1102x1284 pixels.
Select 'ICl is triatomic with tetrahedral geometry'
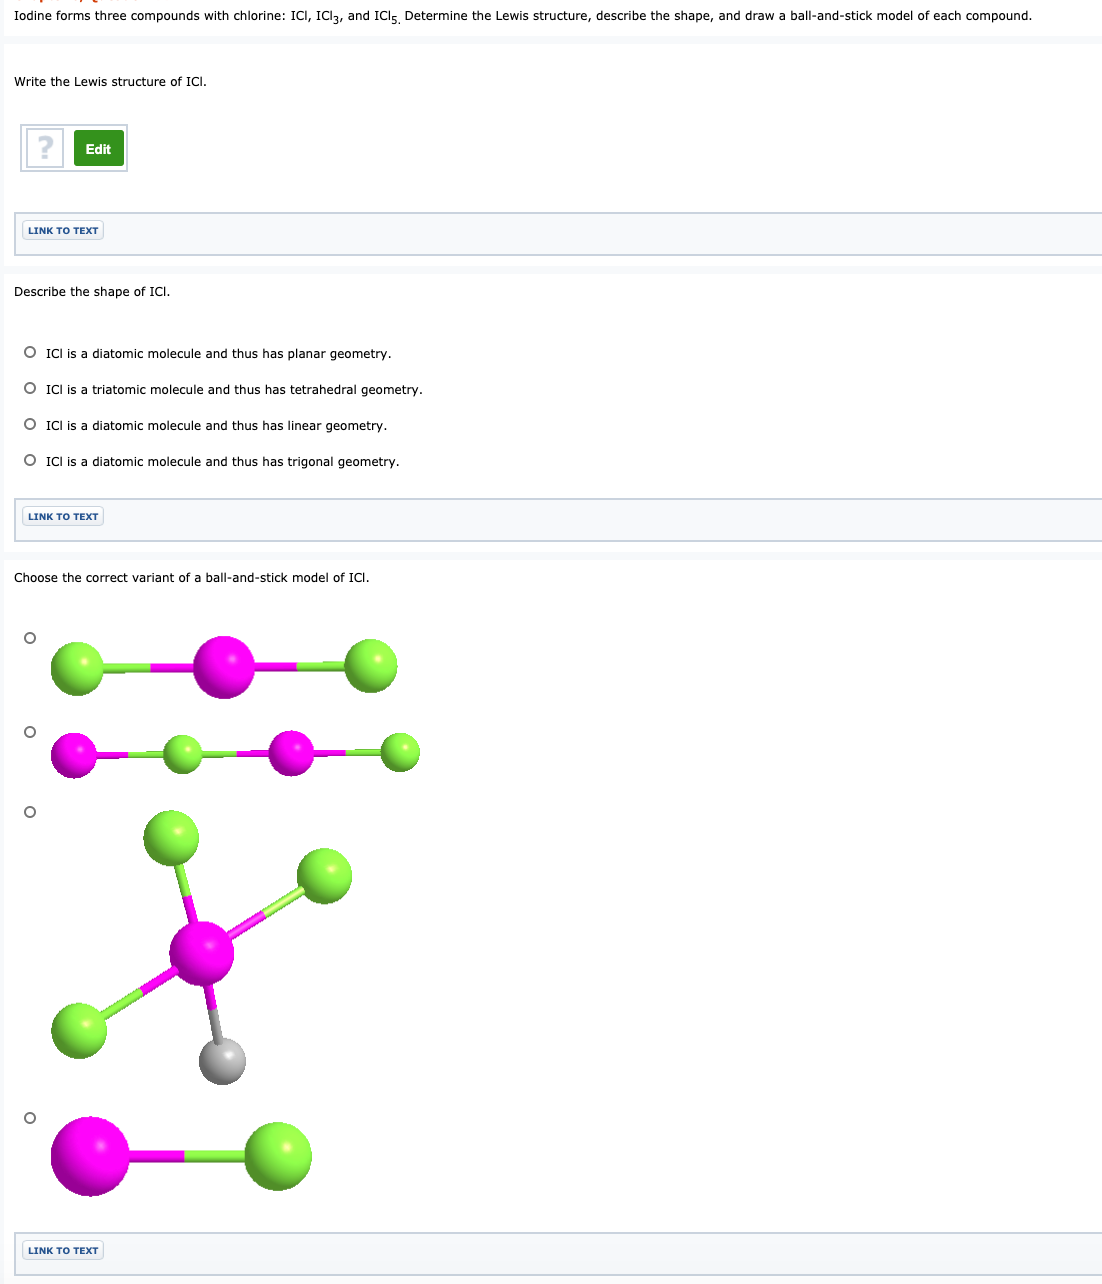click(30, 388)
